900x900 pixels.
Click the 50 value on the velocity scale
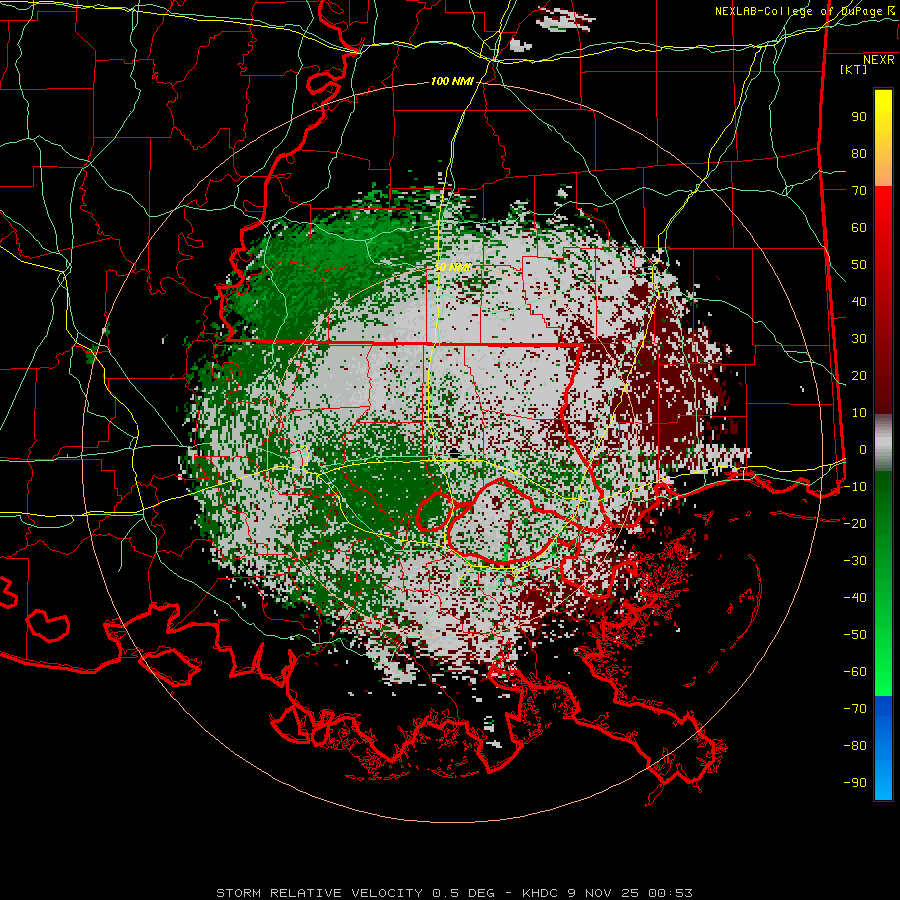point(859,265)
